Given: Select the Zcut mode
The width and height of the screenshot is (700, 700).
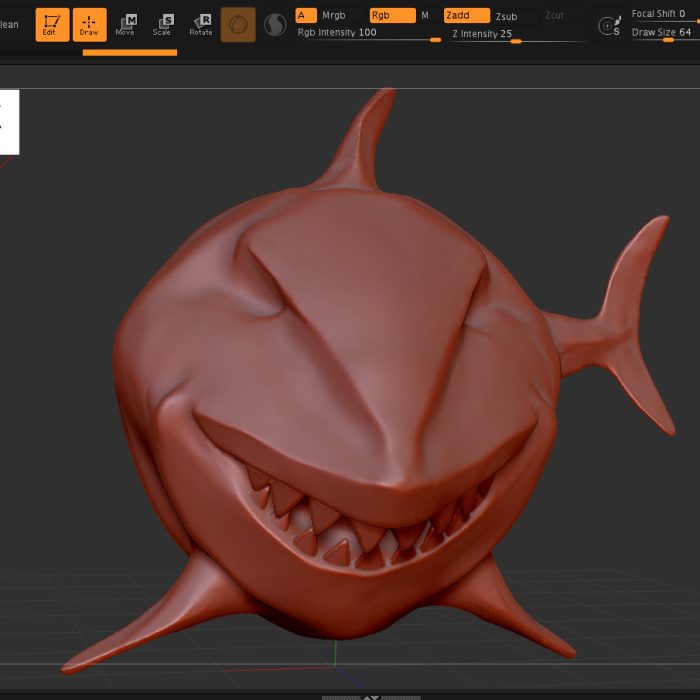Looking at the screenshot, I should click(x=554, y=16).
